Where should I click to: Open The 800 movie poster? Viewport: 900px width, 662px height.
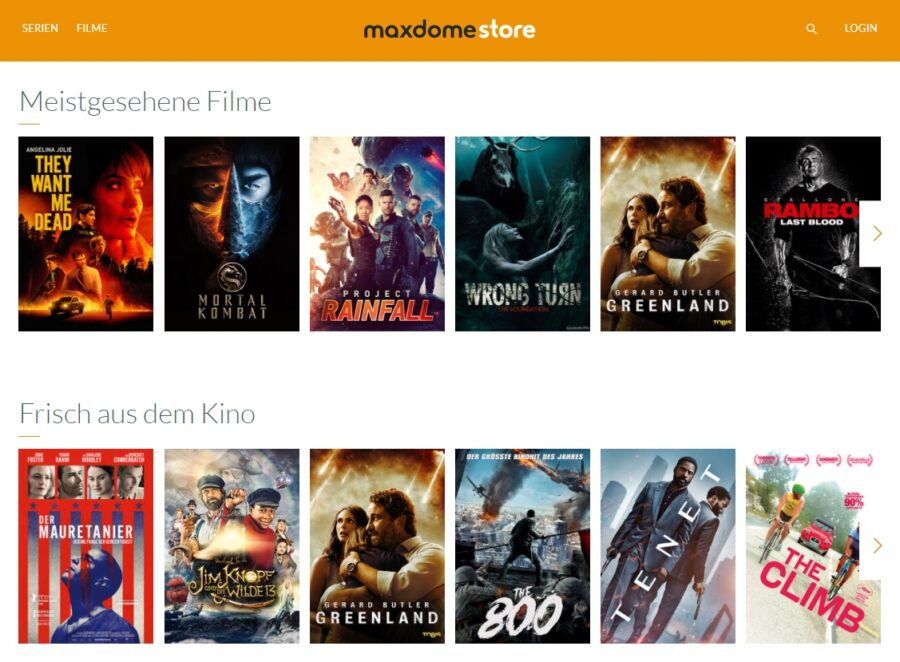pyautogui.click(x=522, y=546)
